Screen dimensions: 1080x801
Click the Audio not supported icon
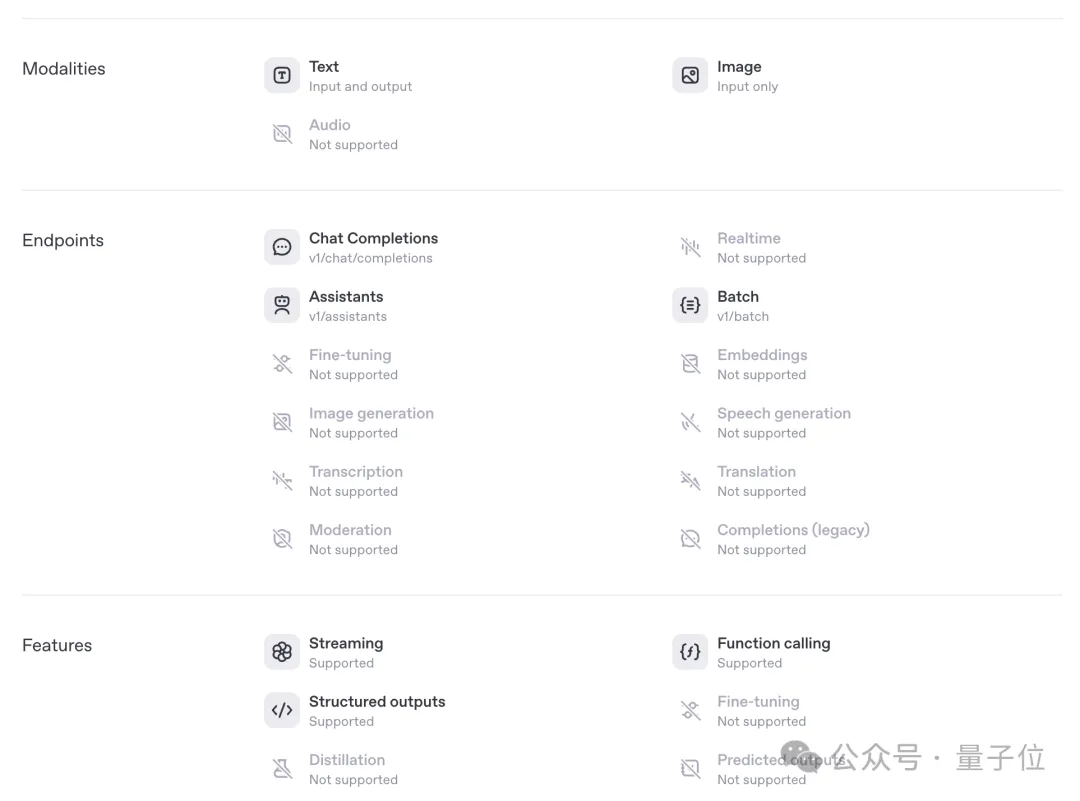[282, 134]
